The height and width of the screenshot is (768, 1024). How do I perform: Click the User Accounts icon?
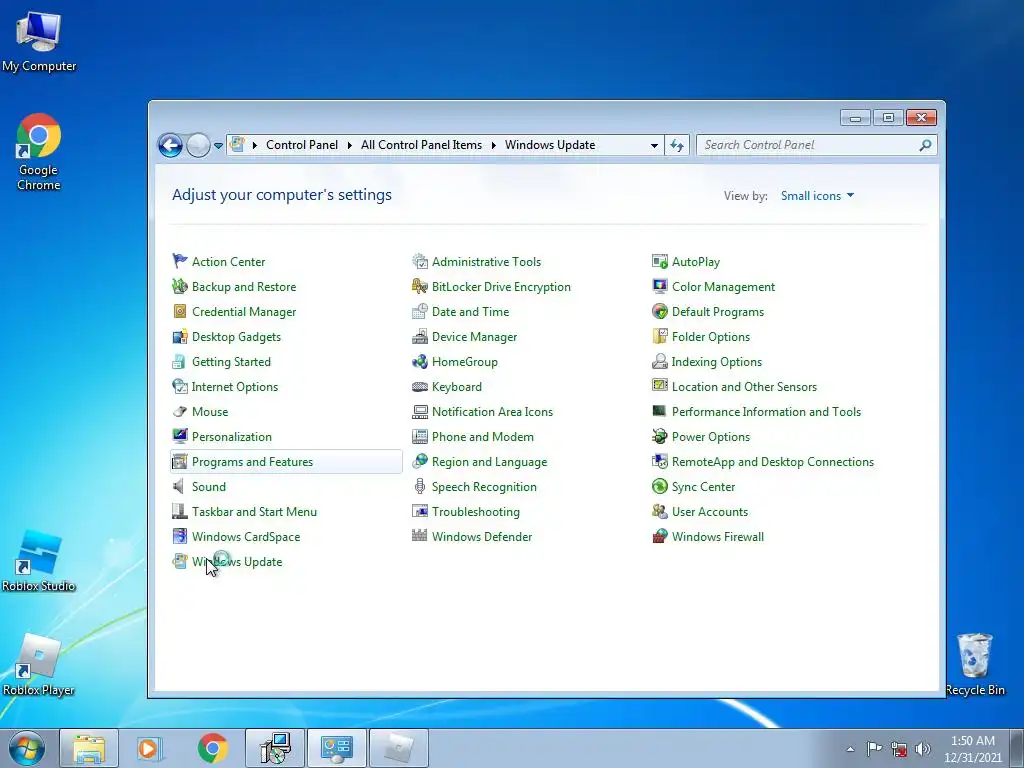[x=660, y=511]
